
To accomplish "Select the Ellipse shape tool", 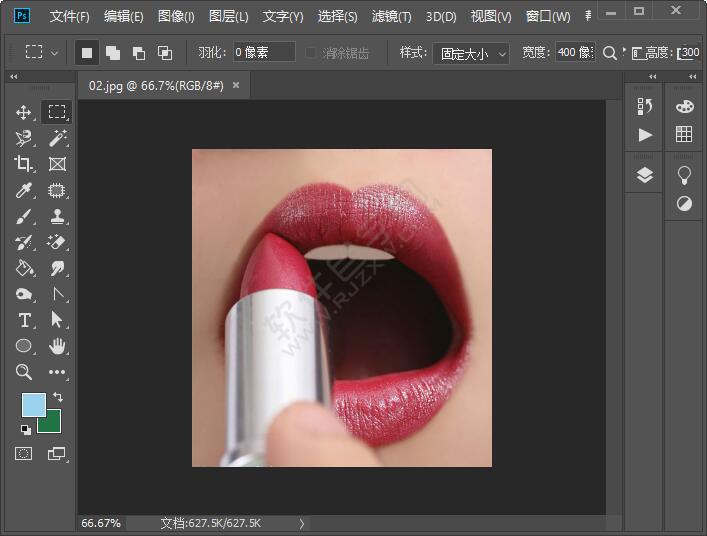I will coord(23,346).
